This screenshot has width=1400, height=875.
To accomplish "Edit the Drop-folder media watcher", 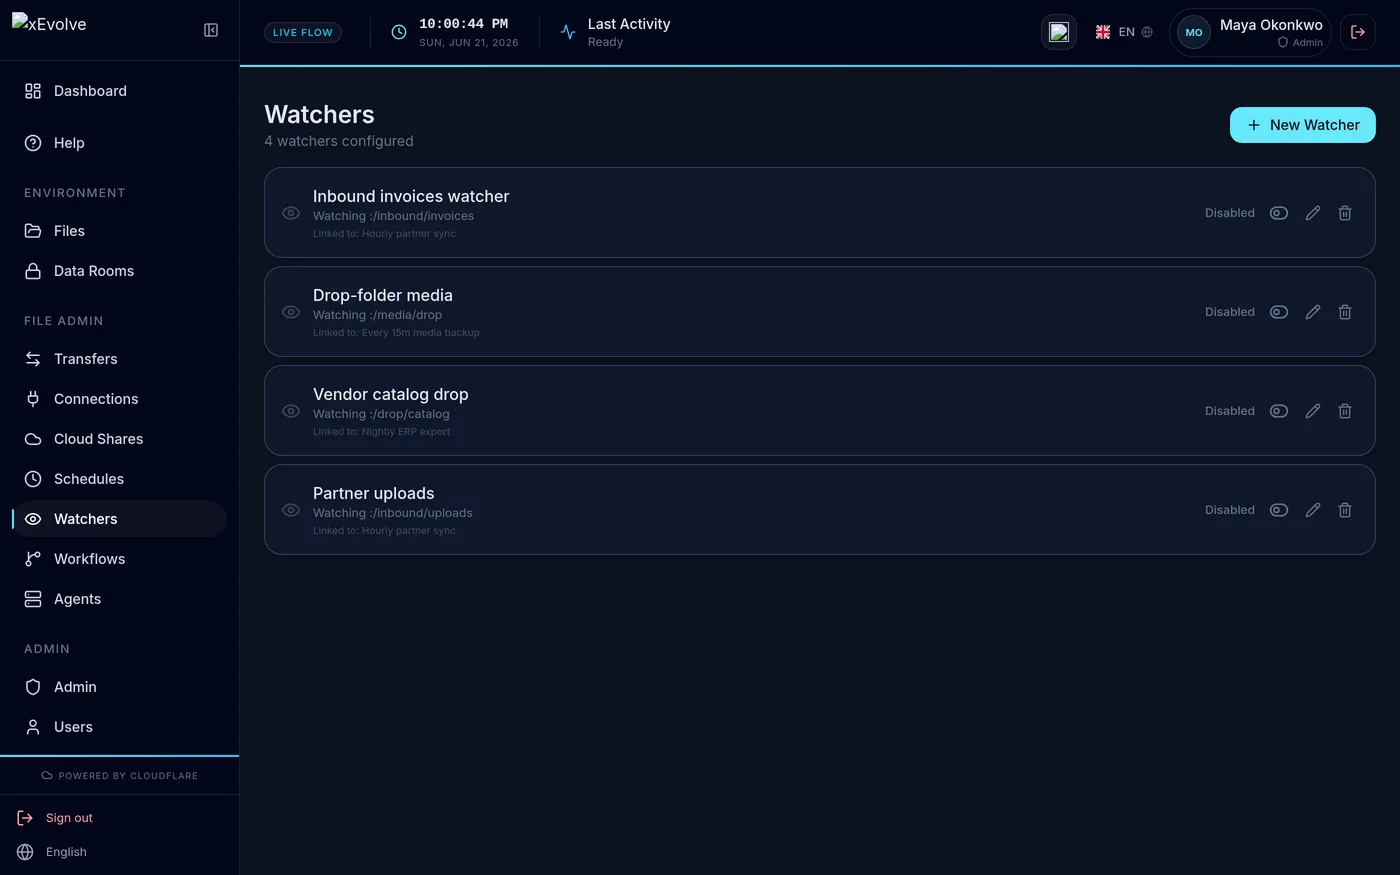I will 1313,312.
